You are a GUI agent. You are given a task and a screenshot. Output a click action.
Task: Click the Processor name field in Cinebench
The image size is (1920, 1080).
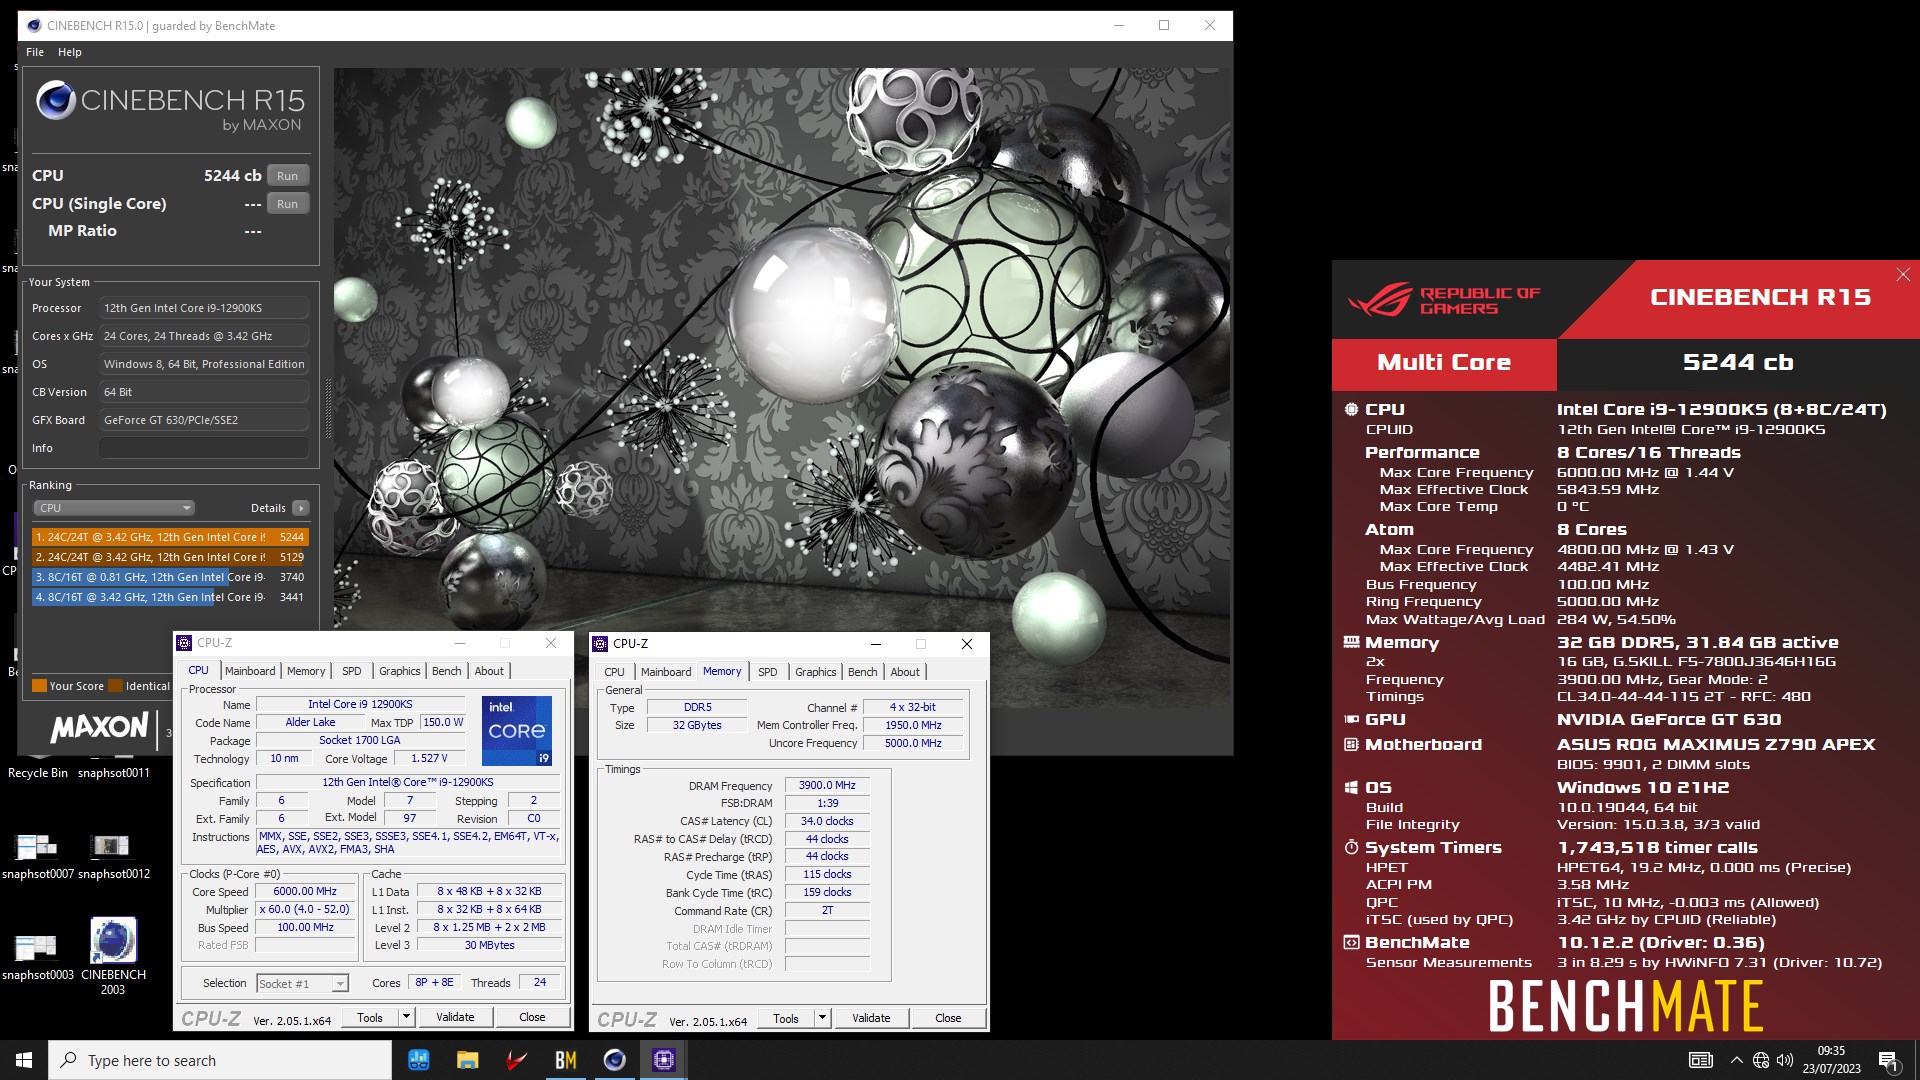[204, 308]
